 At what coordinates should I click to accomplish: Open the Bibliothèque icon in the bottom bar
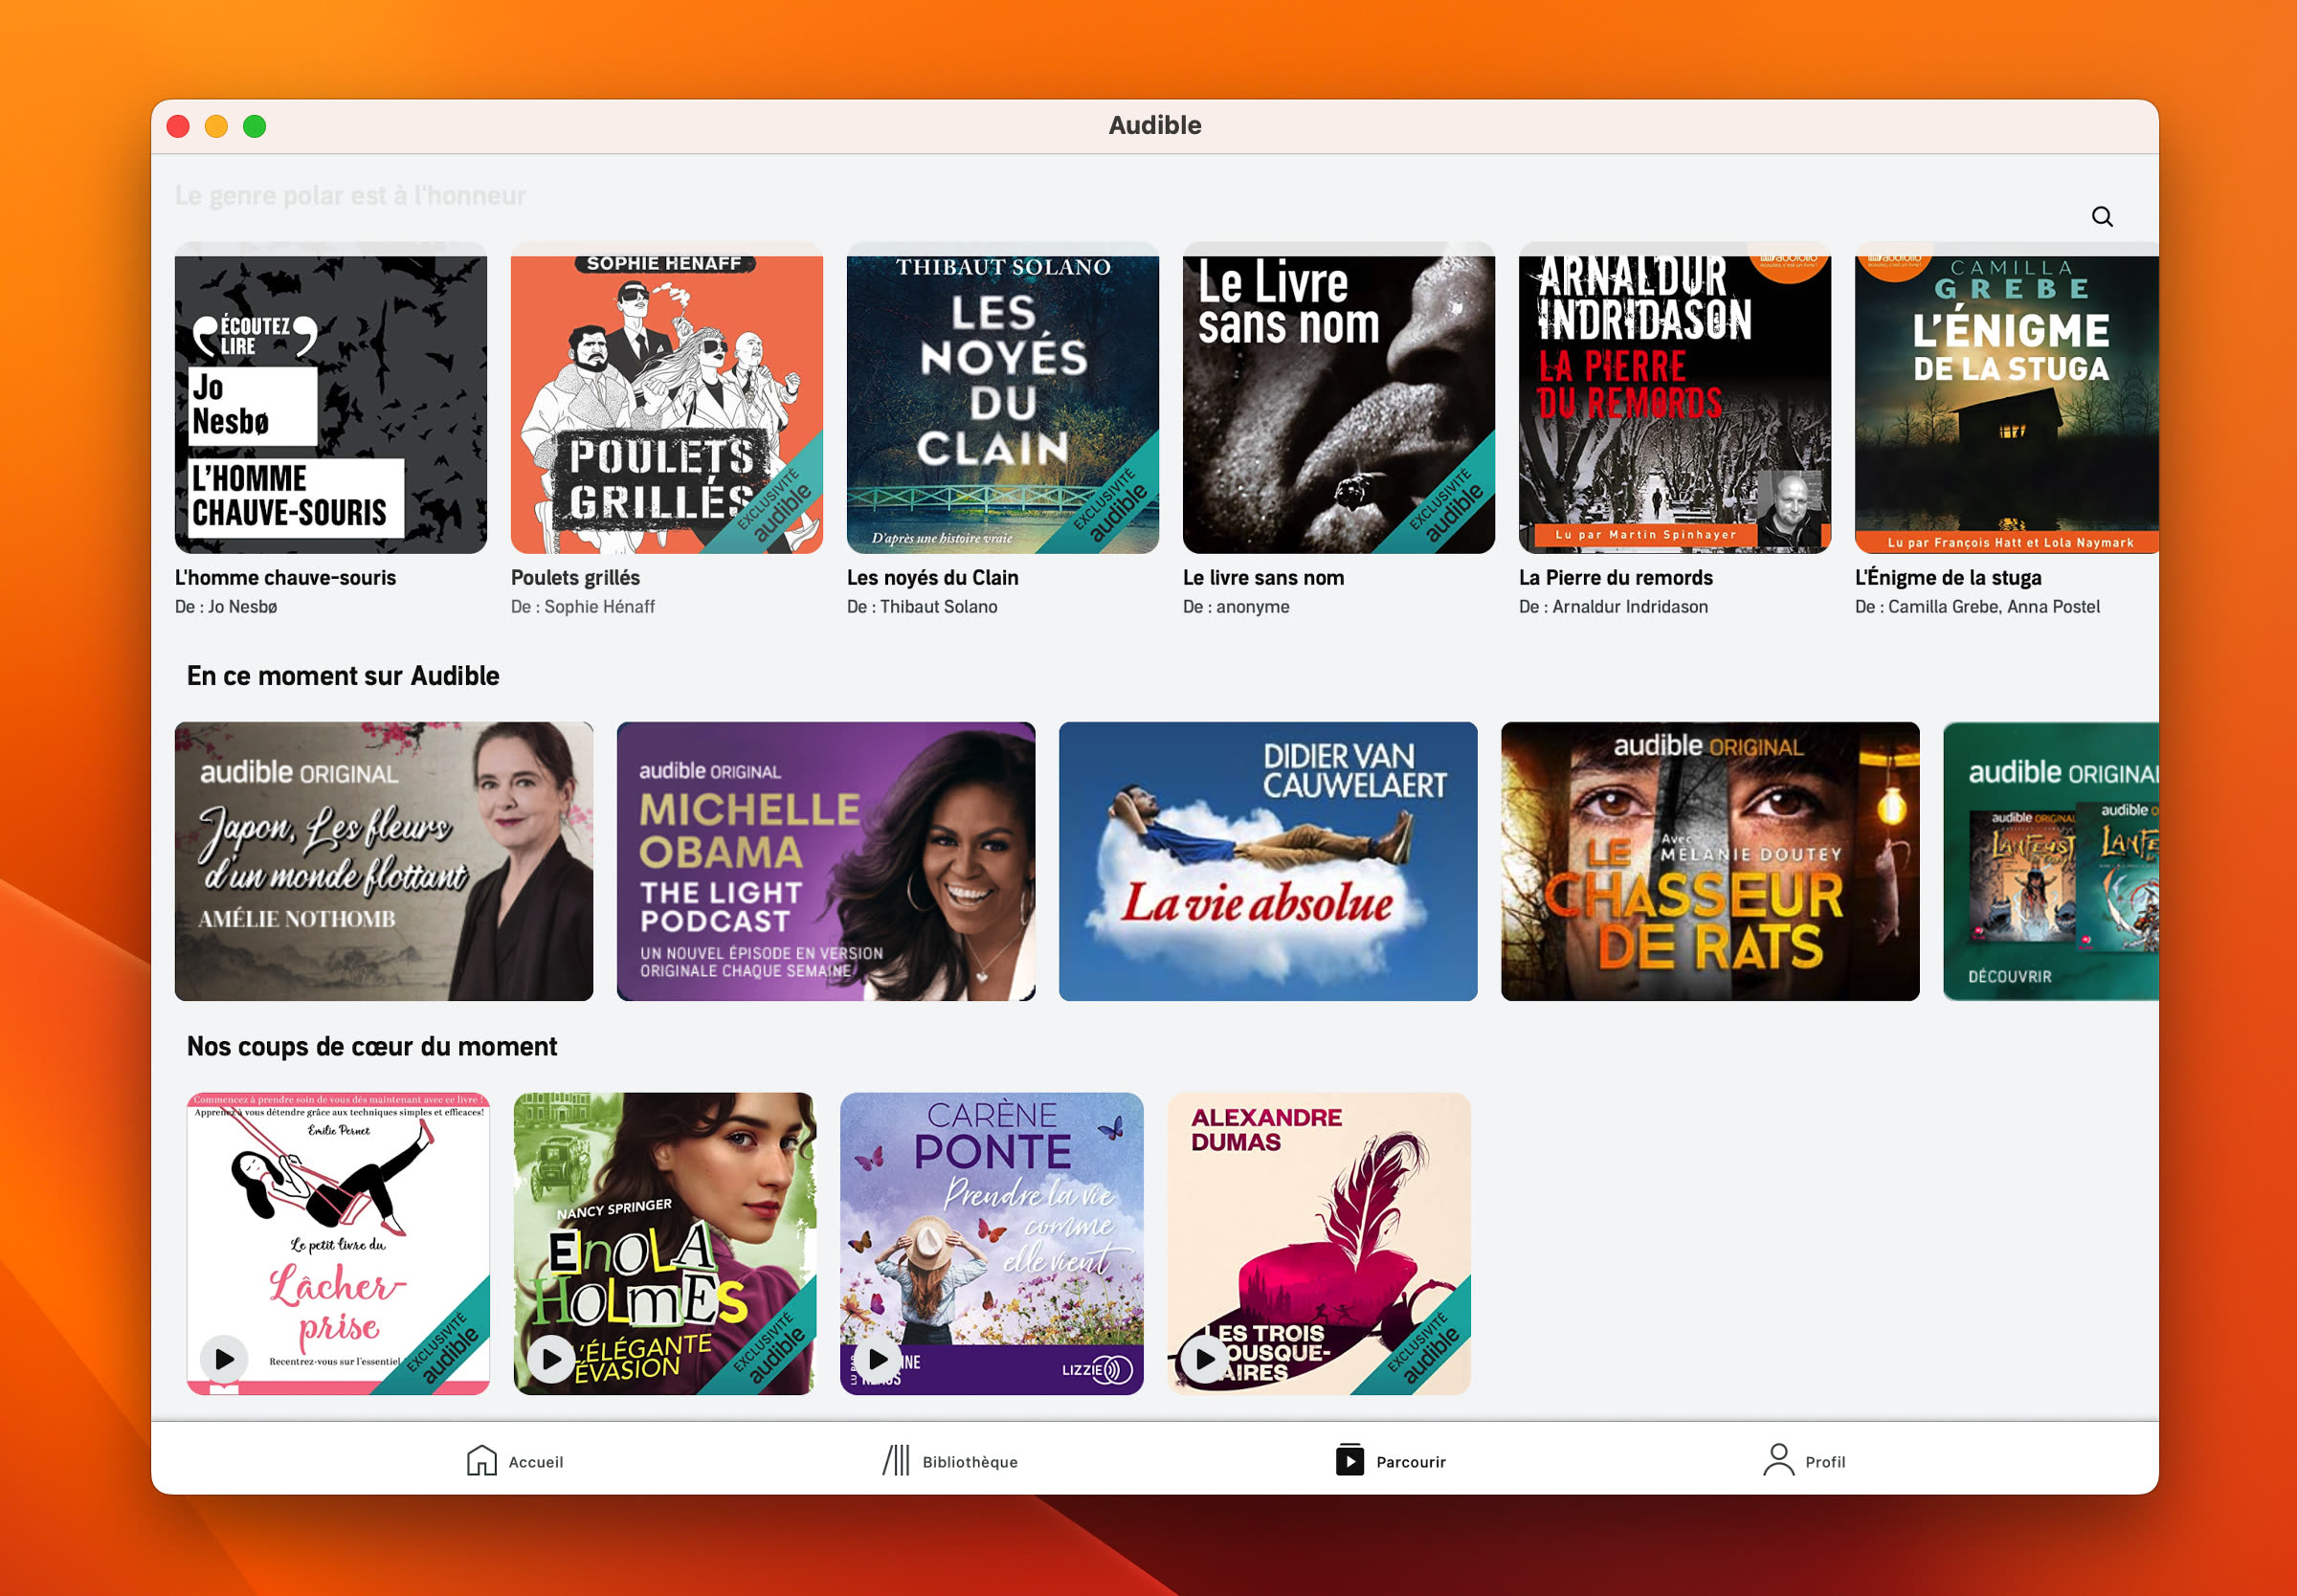pos(895,1461)
